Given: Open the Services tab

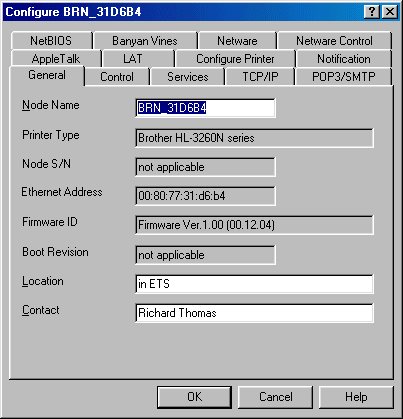Looking at the screenshot, I should point(188,77).
